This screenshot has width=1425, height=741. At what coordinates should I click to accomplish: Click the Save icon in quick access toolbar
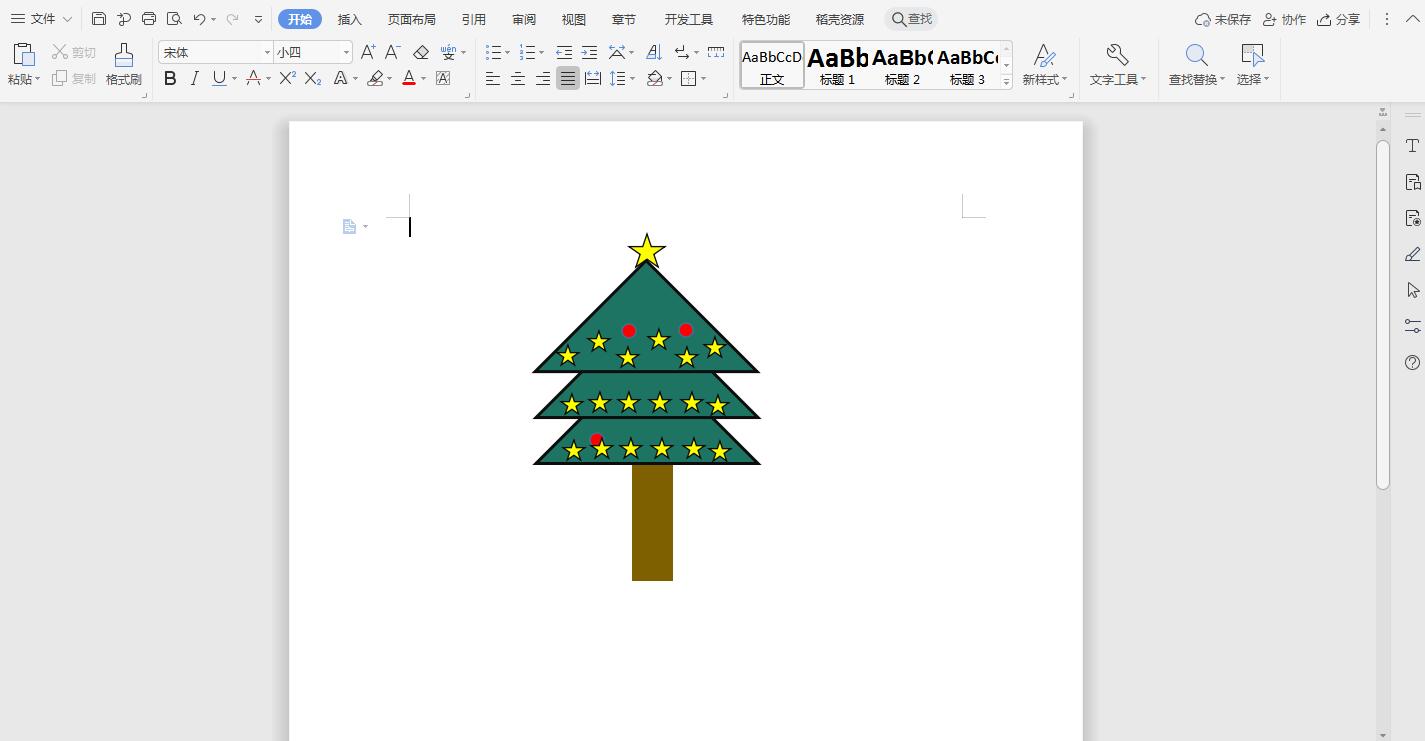[x=98, y=19]
